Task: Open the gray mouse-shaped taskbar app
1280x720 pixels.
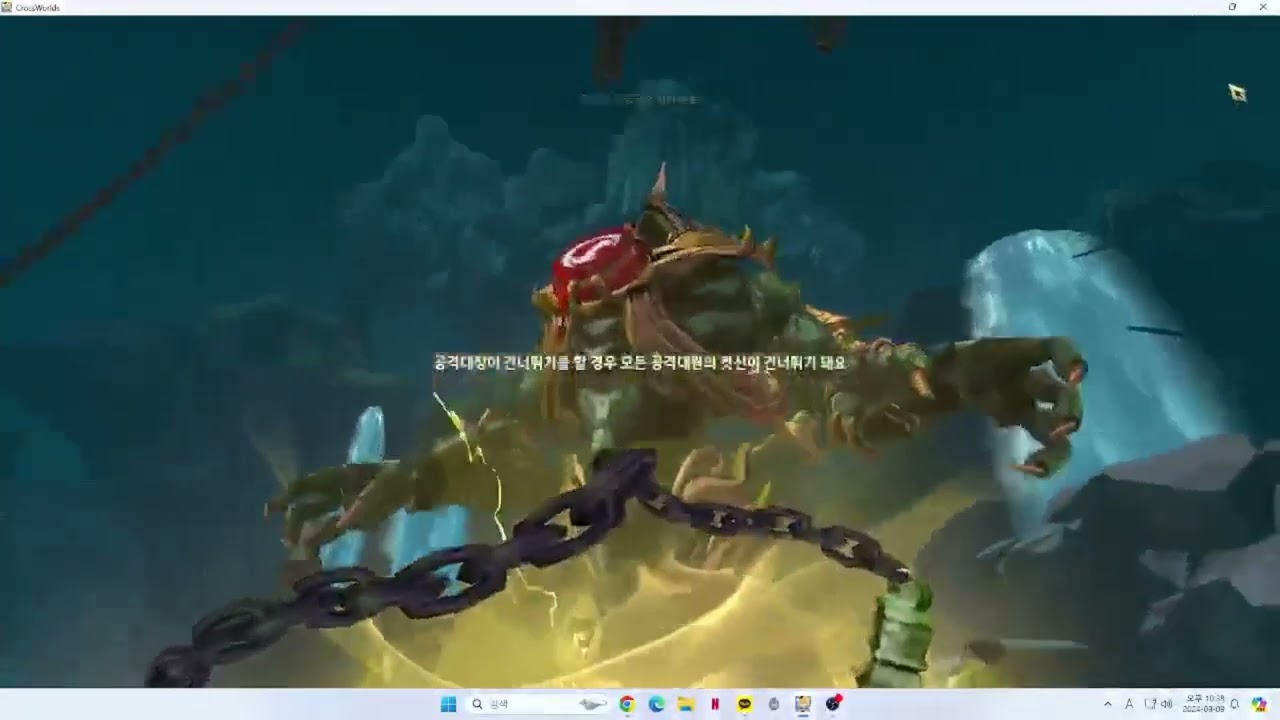Action: click(774, 704)
